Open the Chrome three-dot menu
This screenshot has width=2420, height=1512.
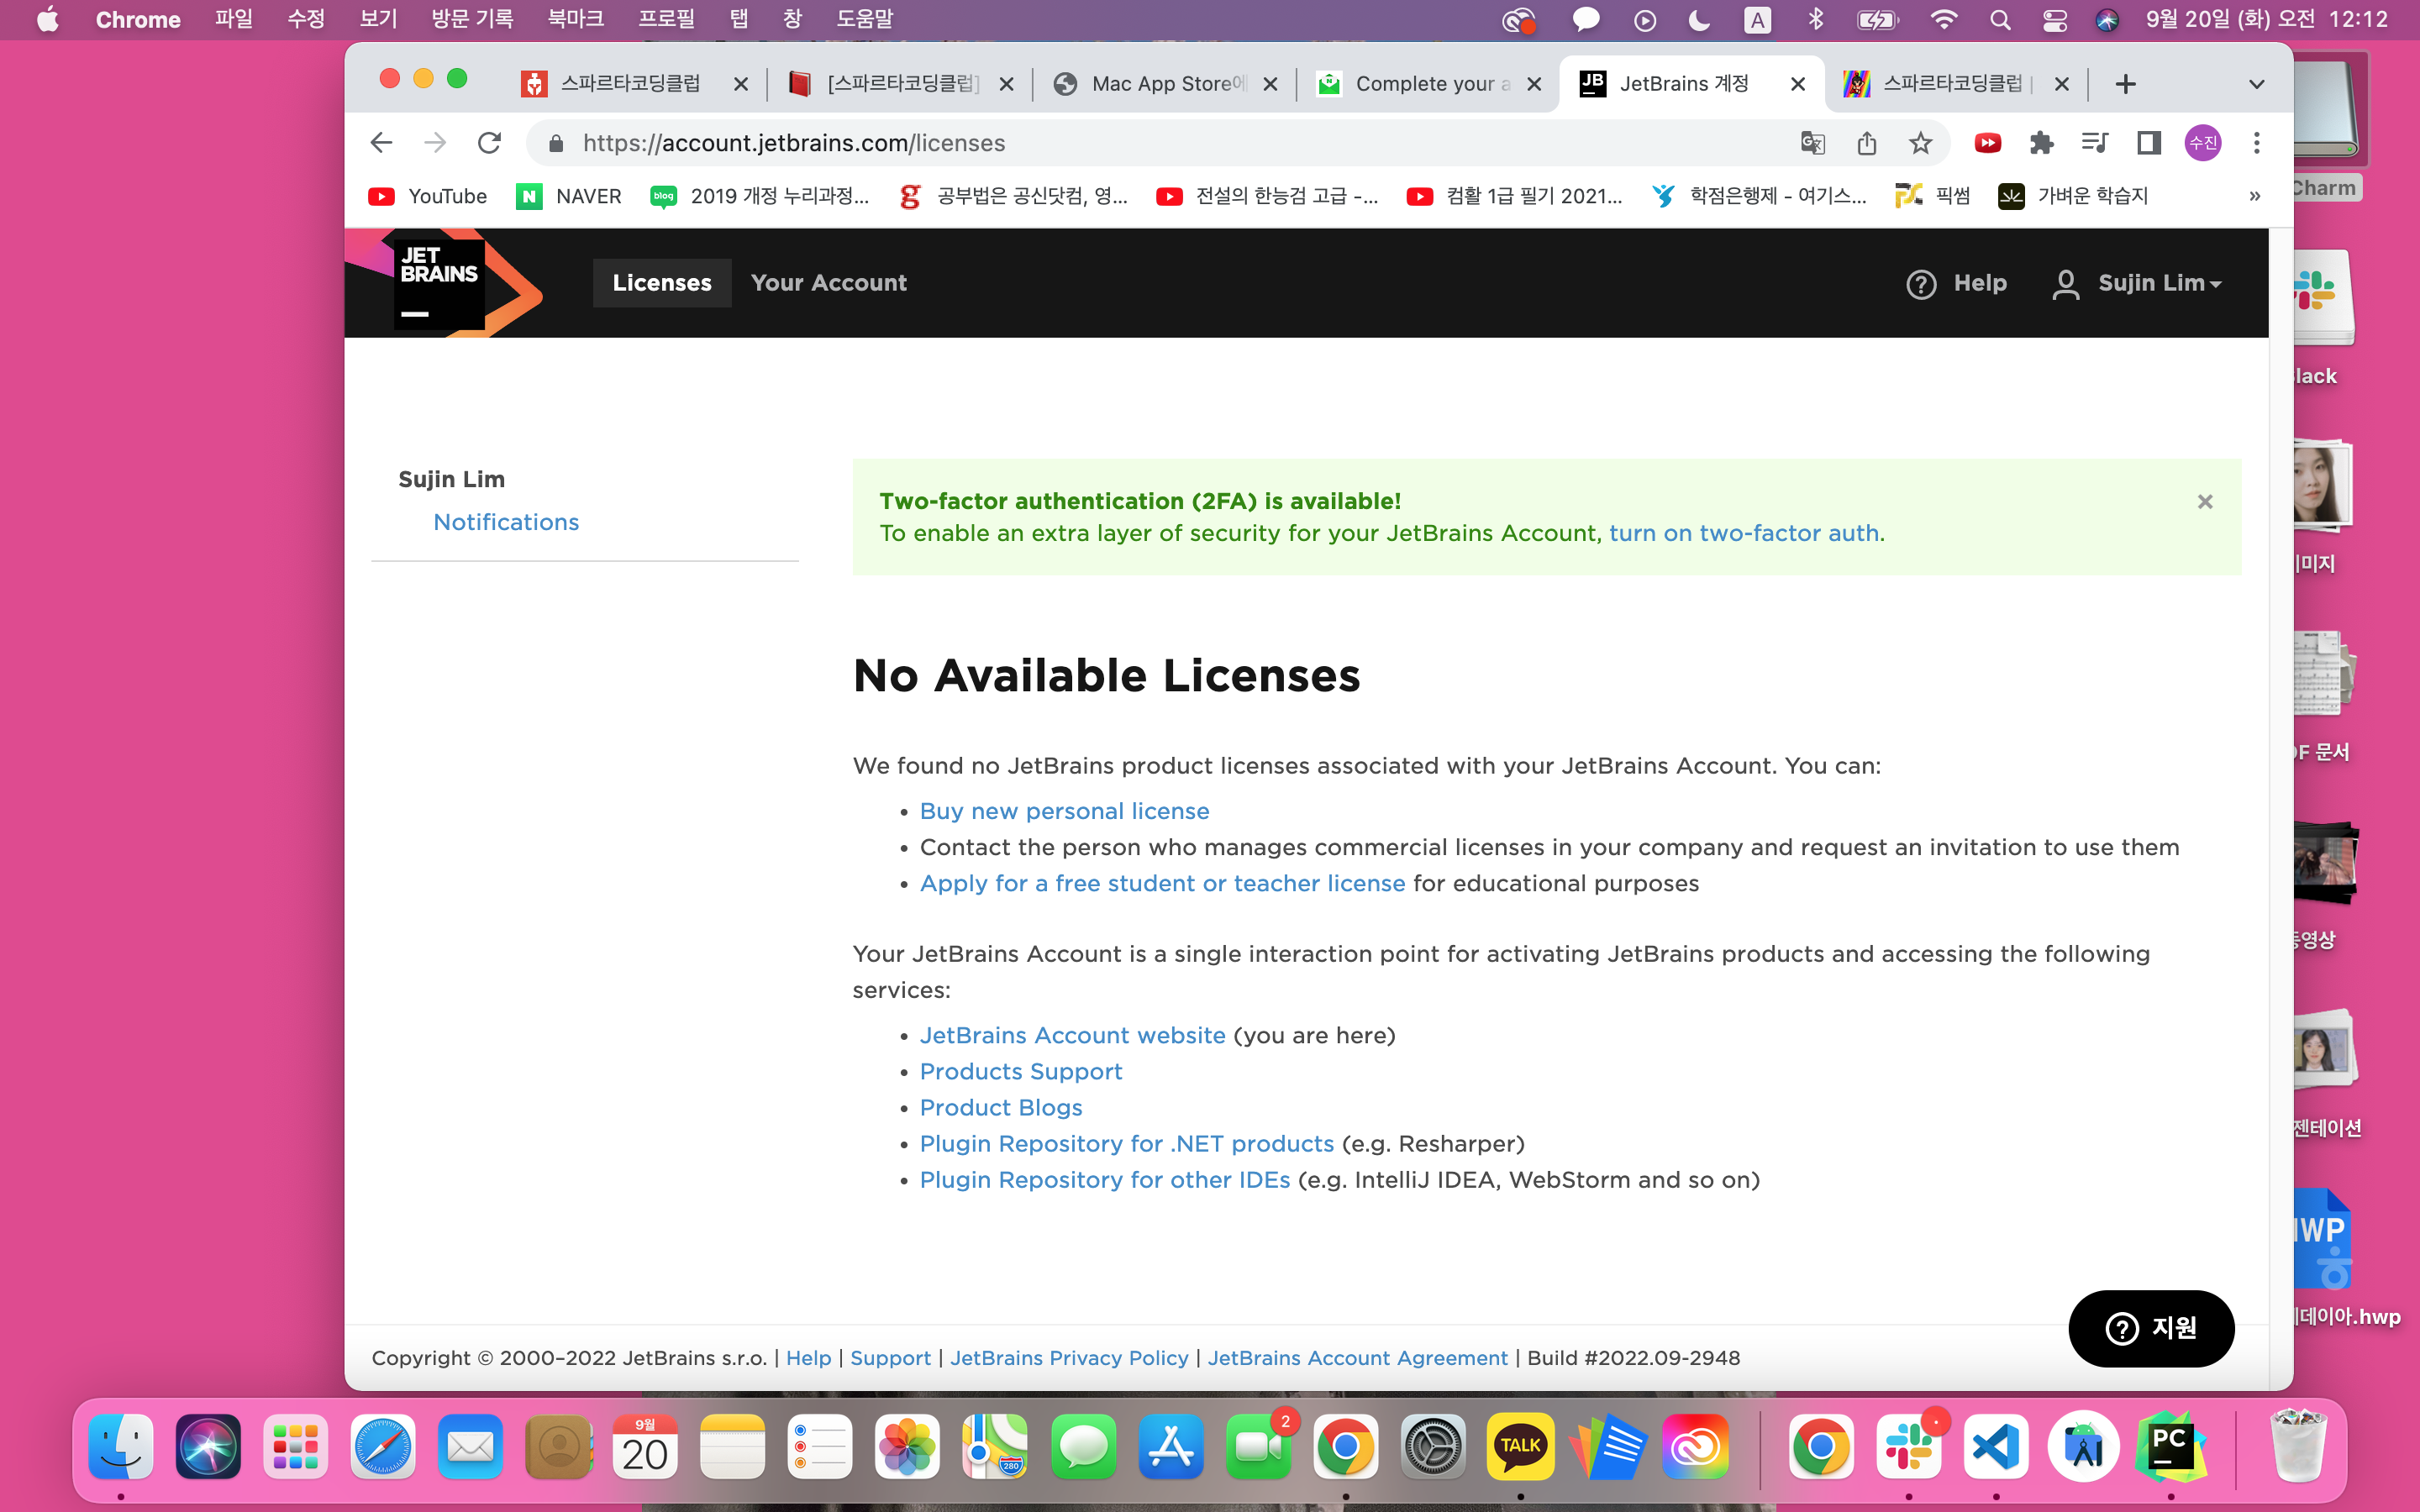pos(2257,143)
